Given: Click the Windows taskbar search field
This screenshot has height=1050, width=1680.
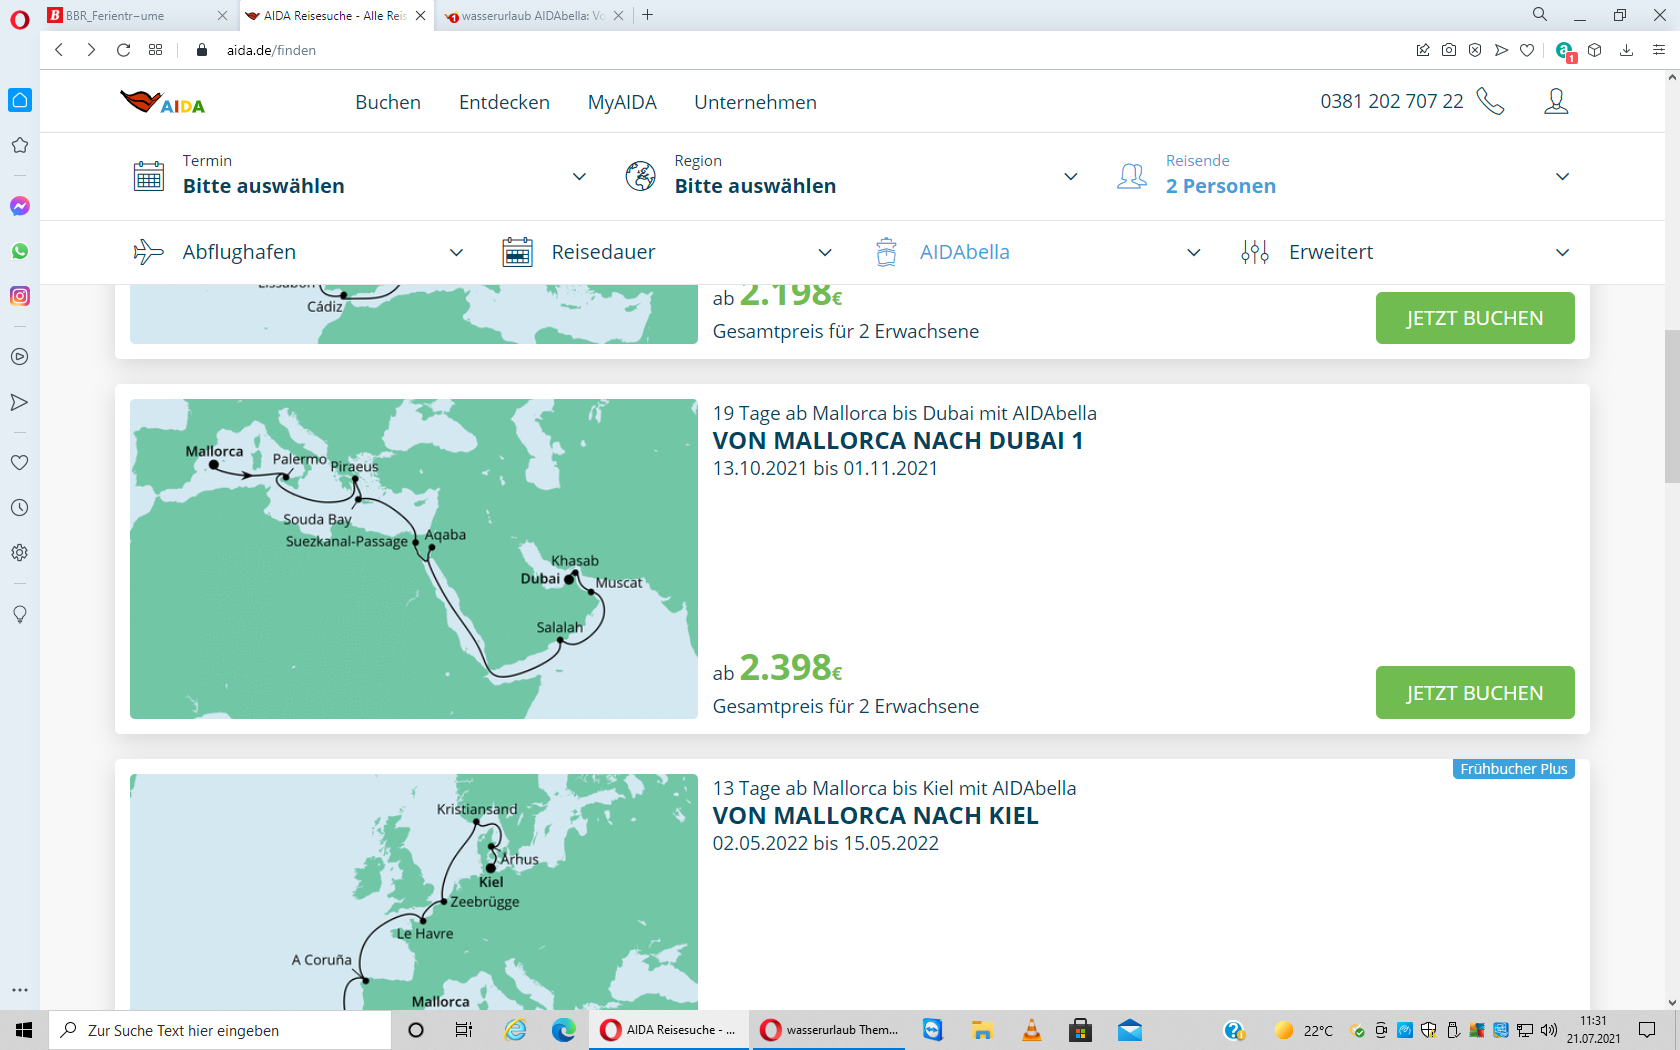Looking at the screenshot, I should 220,1030.
